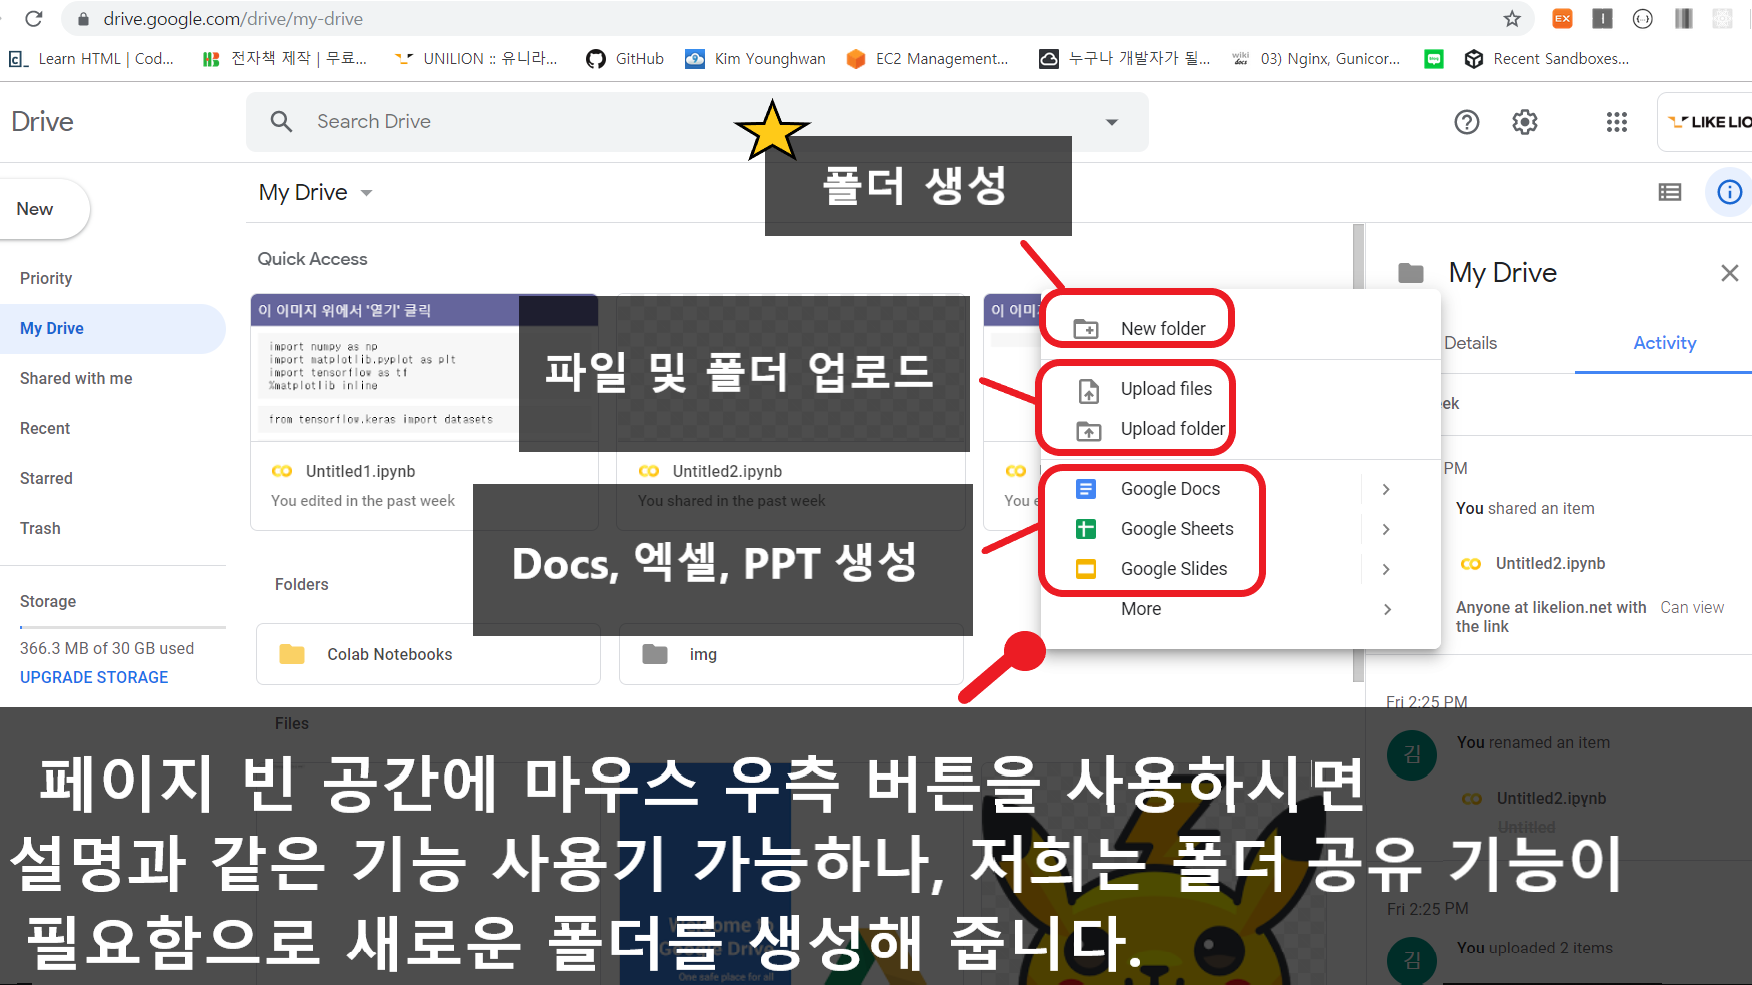Viewport: 1752px width, 985px height.
Task: Open Drive Settings gear icon
Action: click(1524, 122)
